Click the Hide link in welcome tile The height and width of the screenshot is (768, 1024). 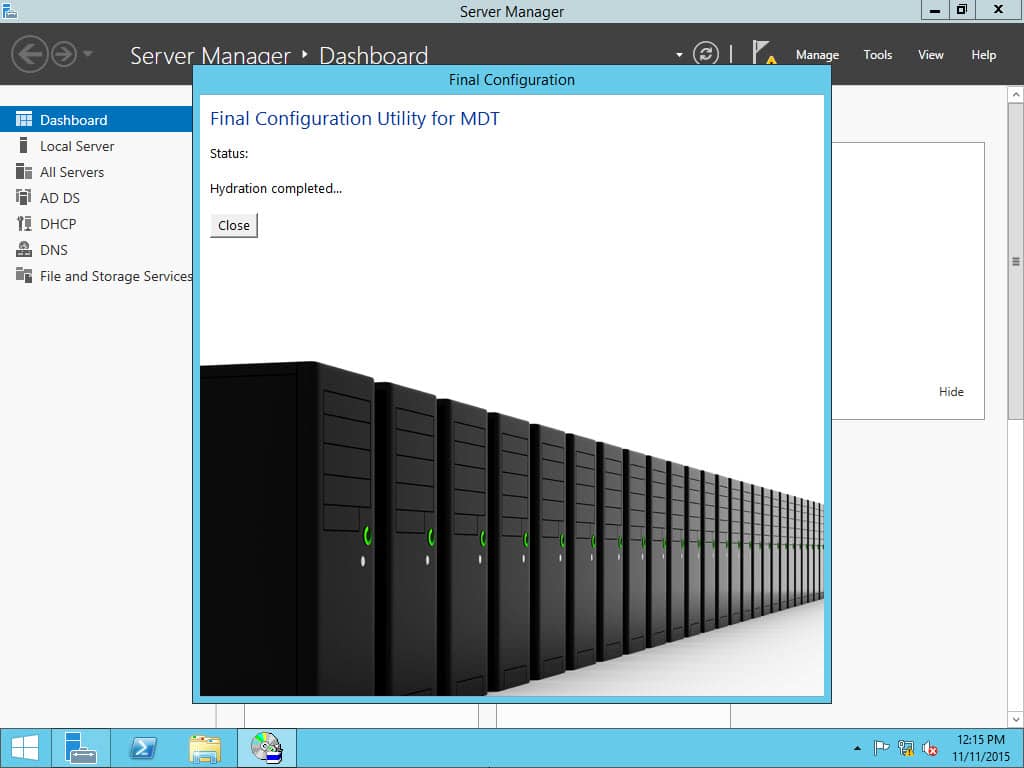click(951, 391)
